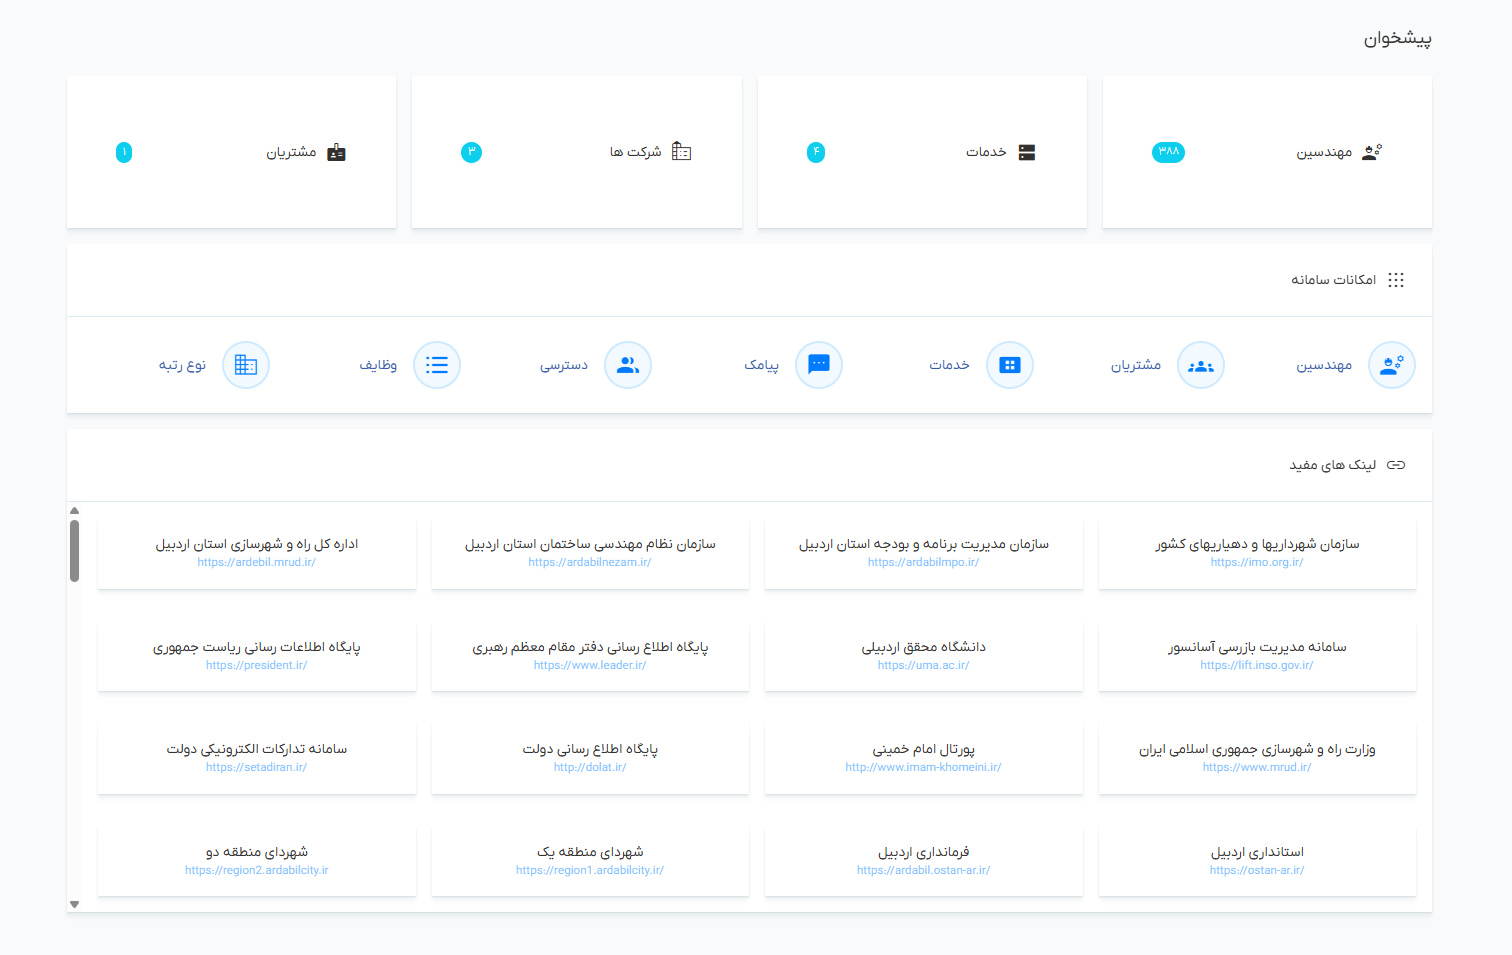Open نوع رتبه table icon

point(246,365)
